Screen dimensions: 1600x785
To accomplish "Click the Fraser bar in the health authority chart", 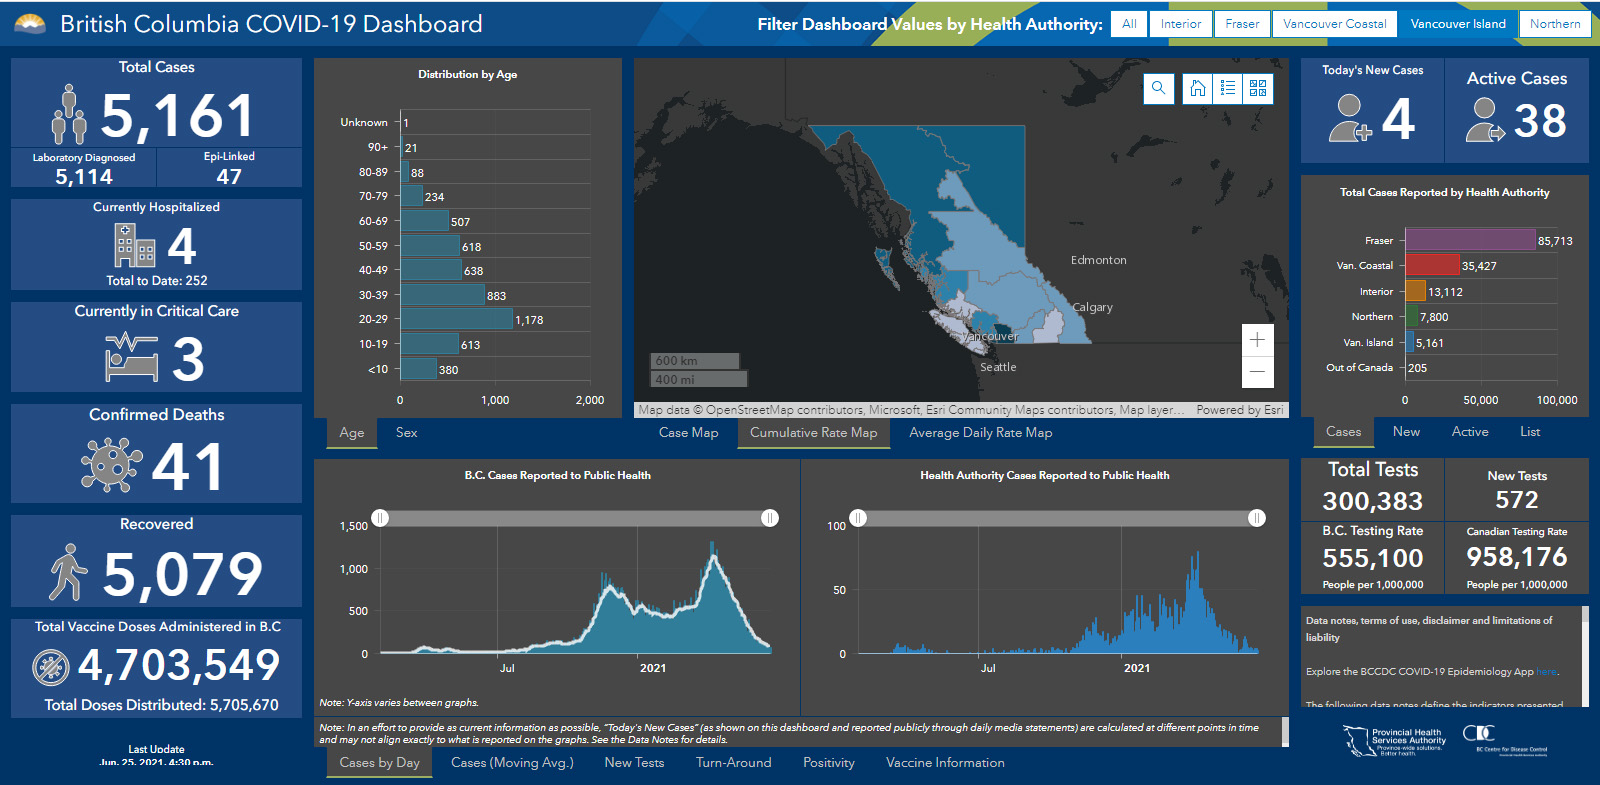I will (1470, 240).
